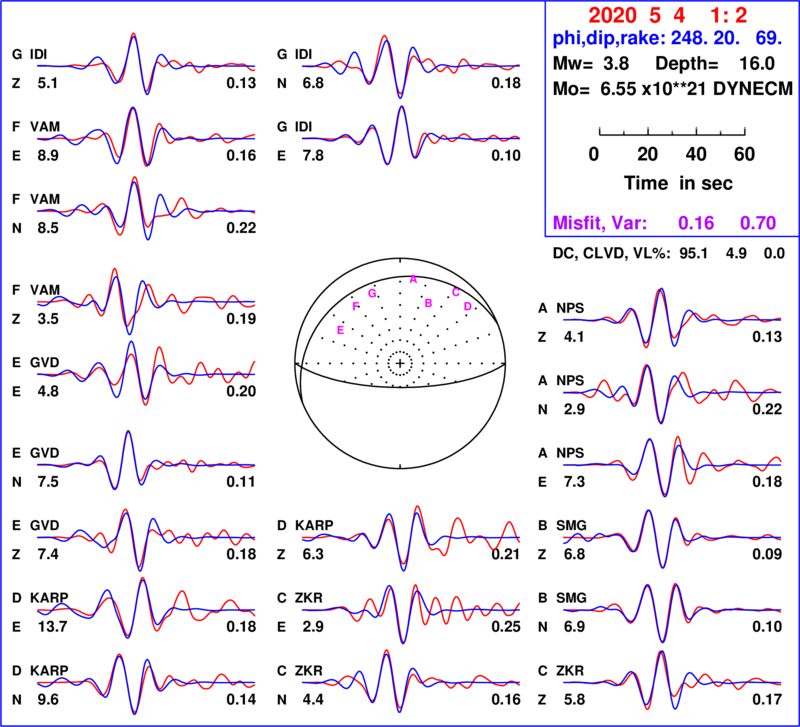Click the purple "Misfit, Var:" label

[600, 223]
